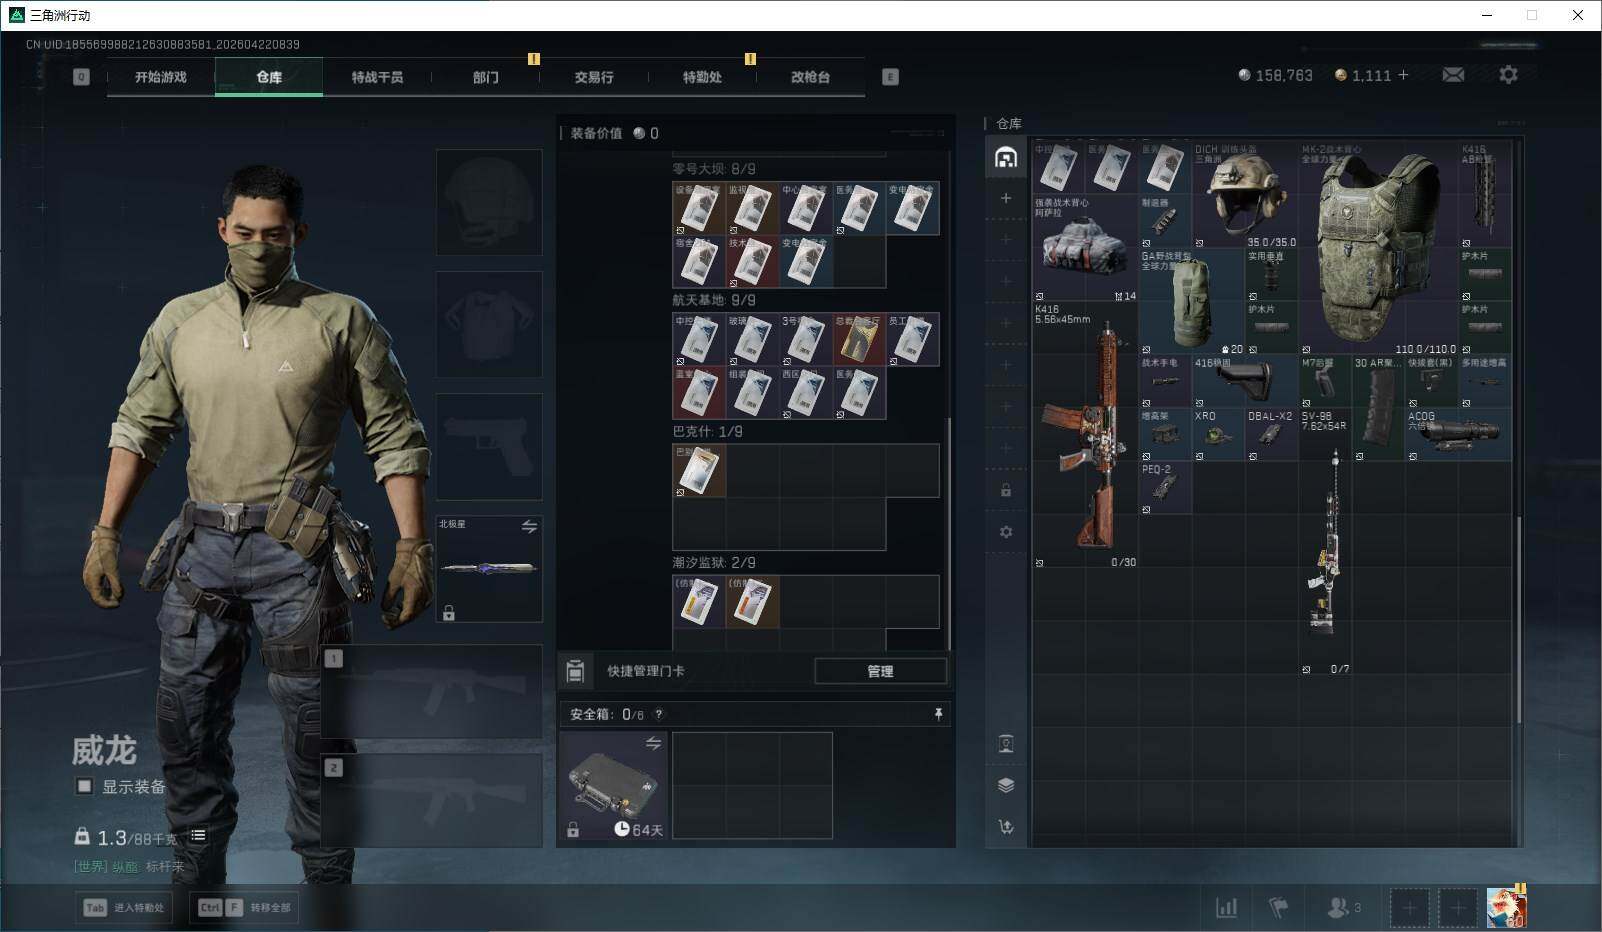Click the stacked layers icon in warehouse sidebar
The height and width of the screenshot is (932, 1602).
(x=1006, y=785)
